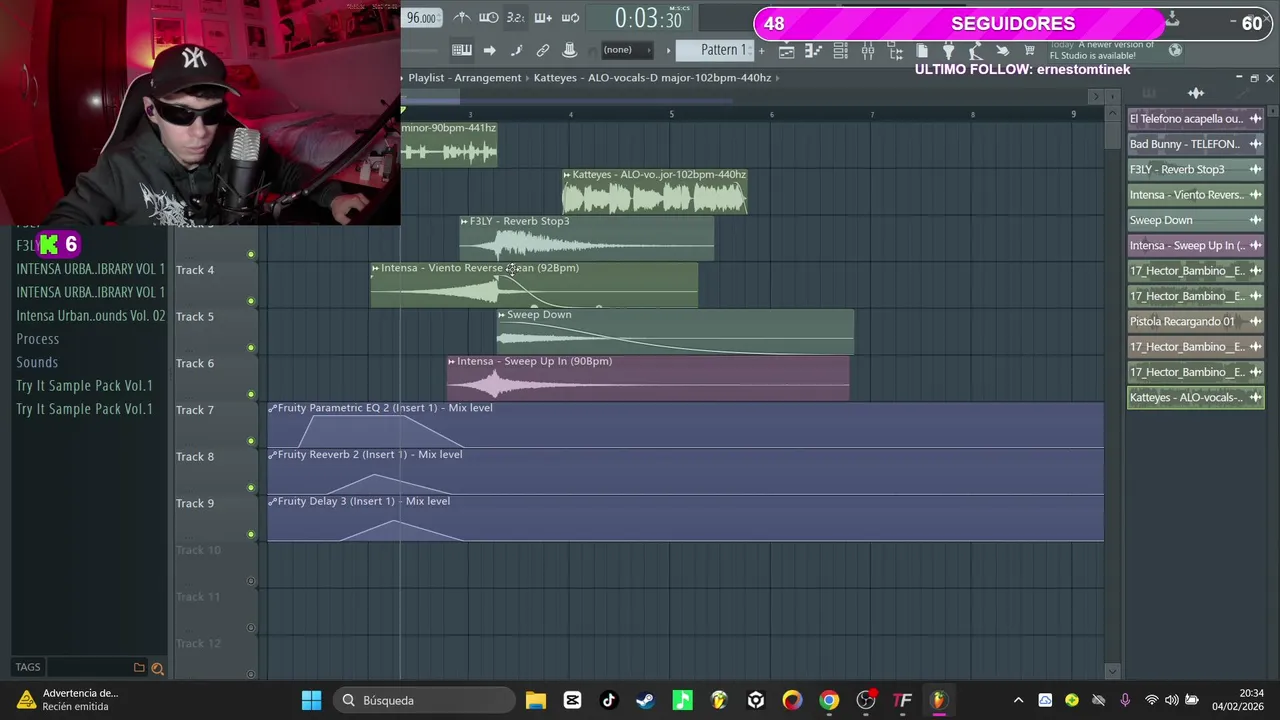Open Windows Start menu

[311, 700]
